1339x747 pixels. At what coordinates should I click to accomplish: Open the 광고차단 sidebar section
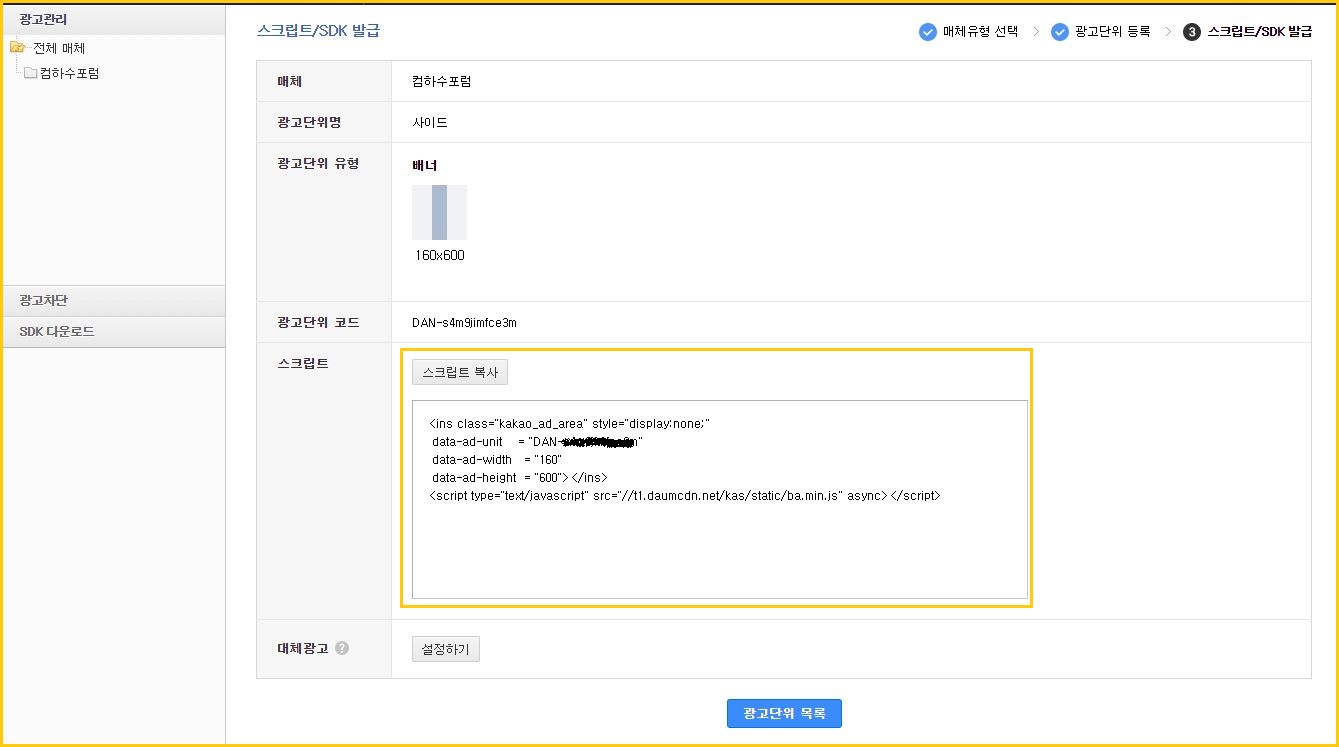coord(113,301)
